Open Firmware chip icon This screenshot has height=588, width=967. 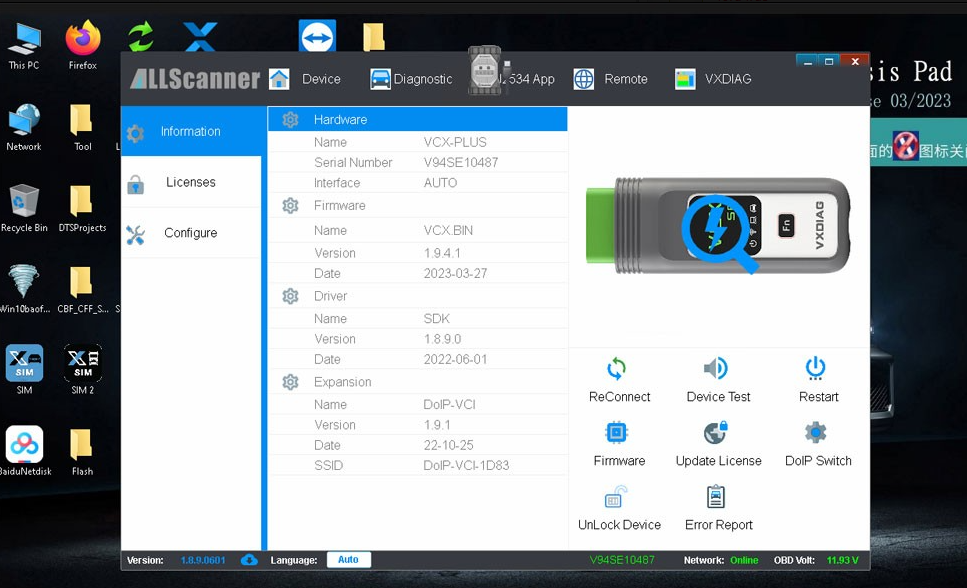[x=617, y=433]
